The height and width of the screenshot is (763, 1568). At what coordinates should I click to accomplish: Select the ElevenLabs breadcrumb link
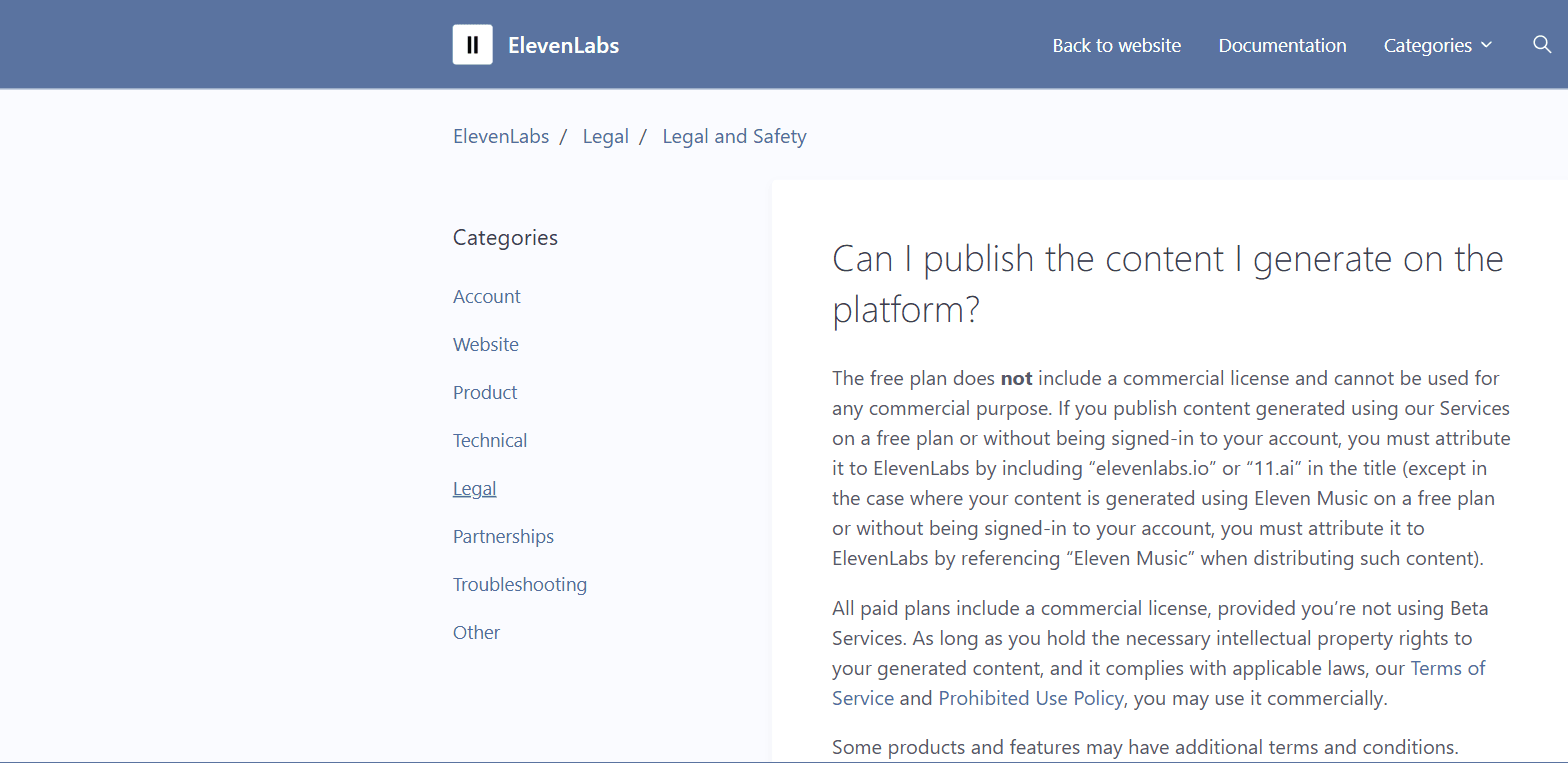click(x=501, y=137)
